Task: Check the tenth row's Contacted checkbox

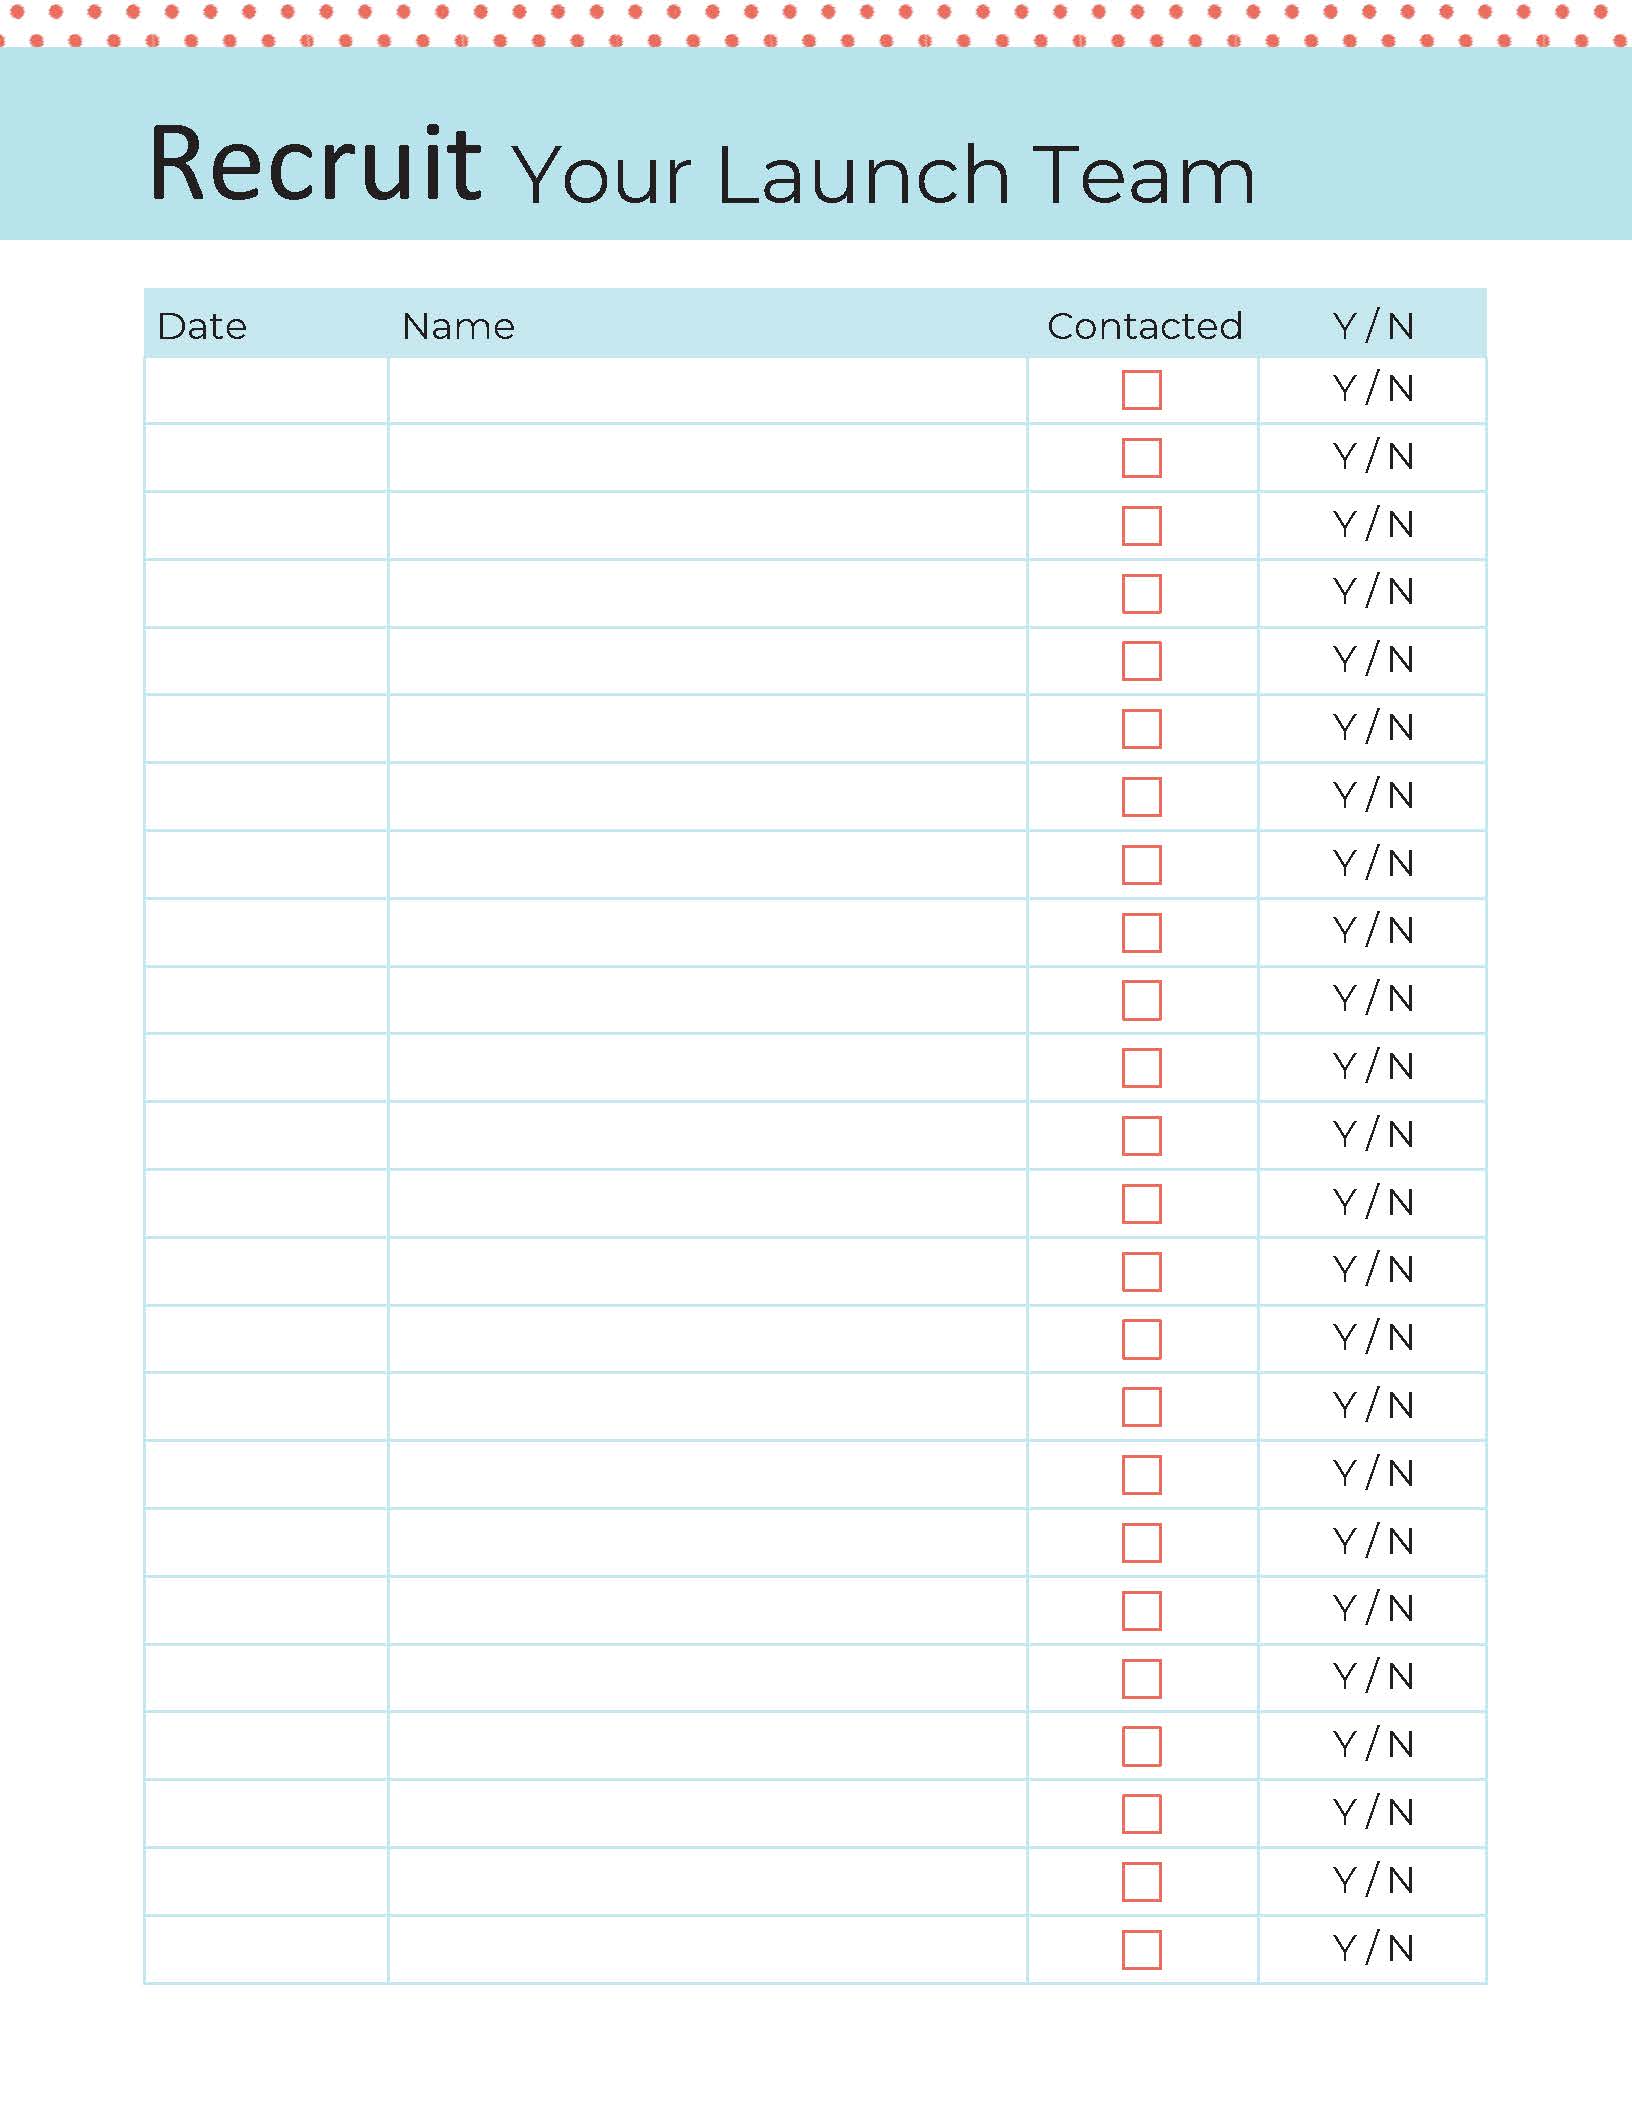Action: 1141,1000
